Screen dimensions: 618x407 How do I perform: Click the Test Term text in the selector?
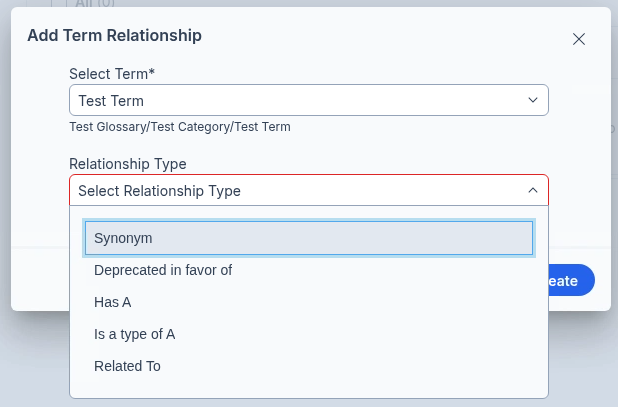point(111,100)
